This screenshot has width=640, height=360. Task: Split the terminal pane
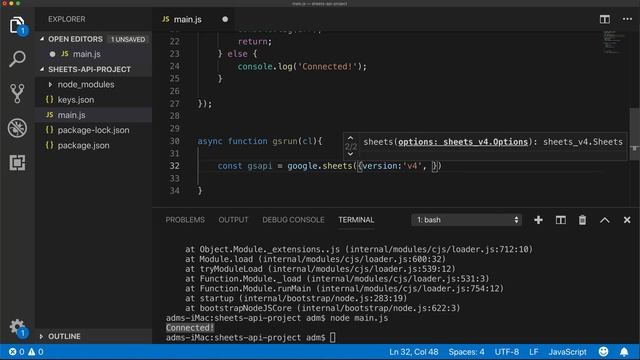pos(560,220)
